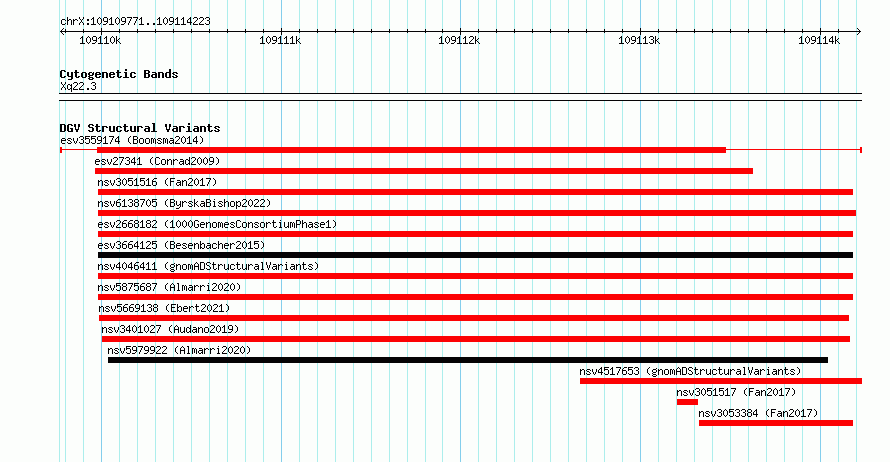
Task: Click the Xq22.3 band label
Action: [x=78, y=86]
